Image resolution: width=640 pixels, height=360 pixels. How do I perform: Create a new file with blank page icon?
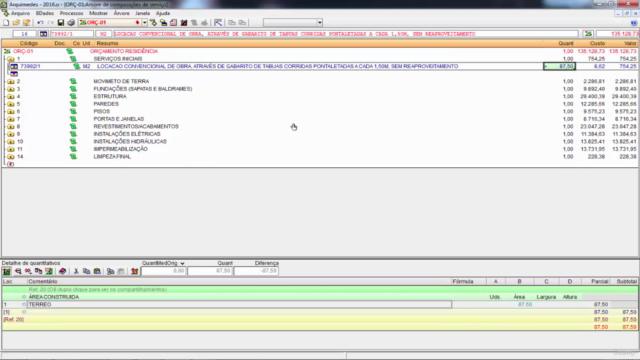tap(6, 23)
